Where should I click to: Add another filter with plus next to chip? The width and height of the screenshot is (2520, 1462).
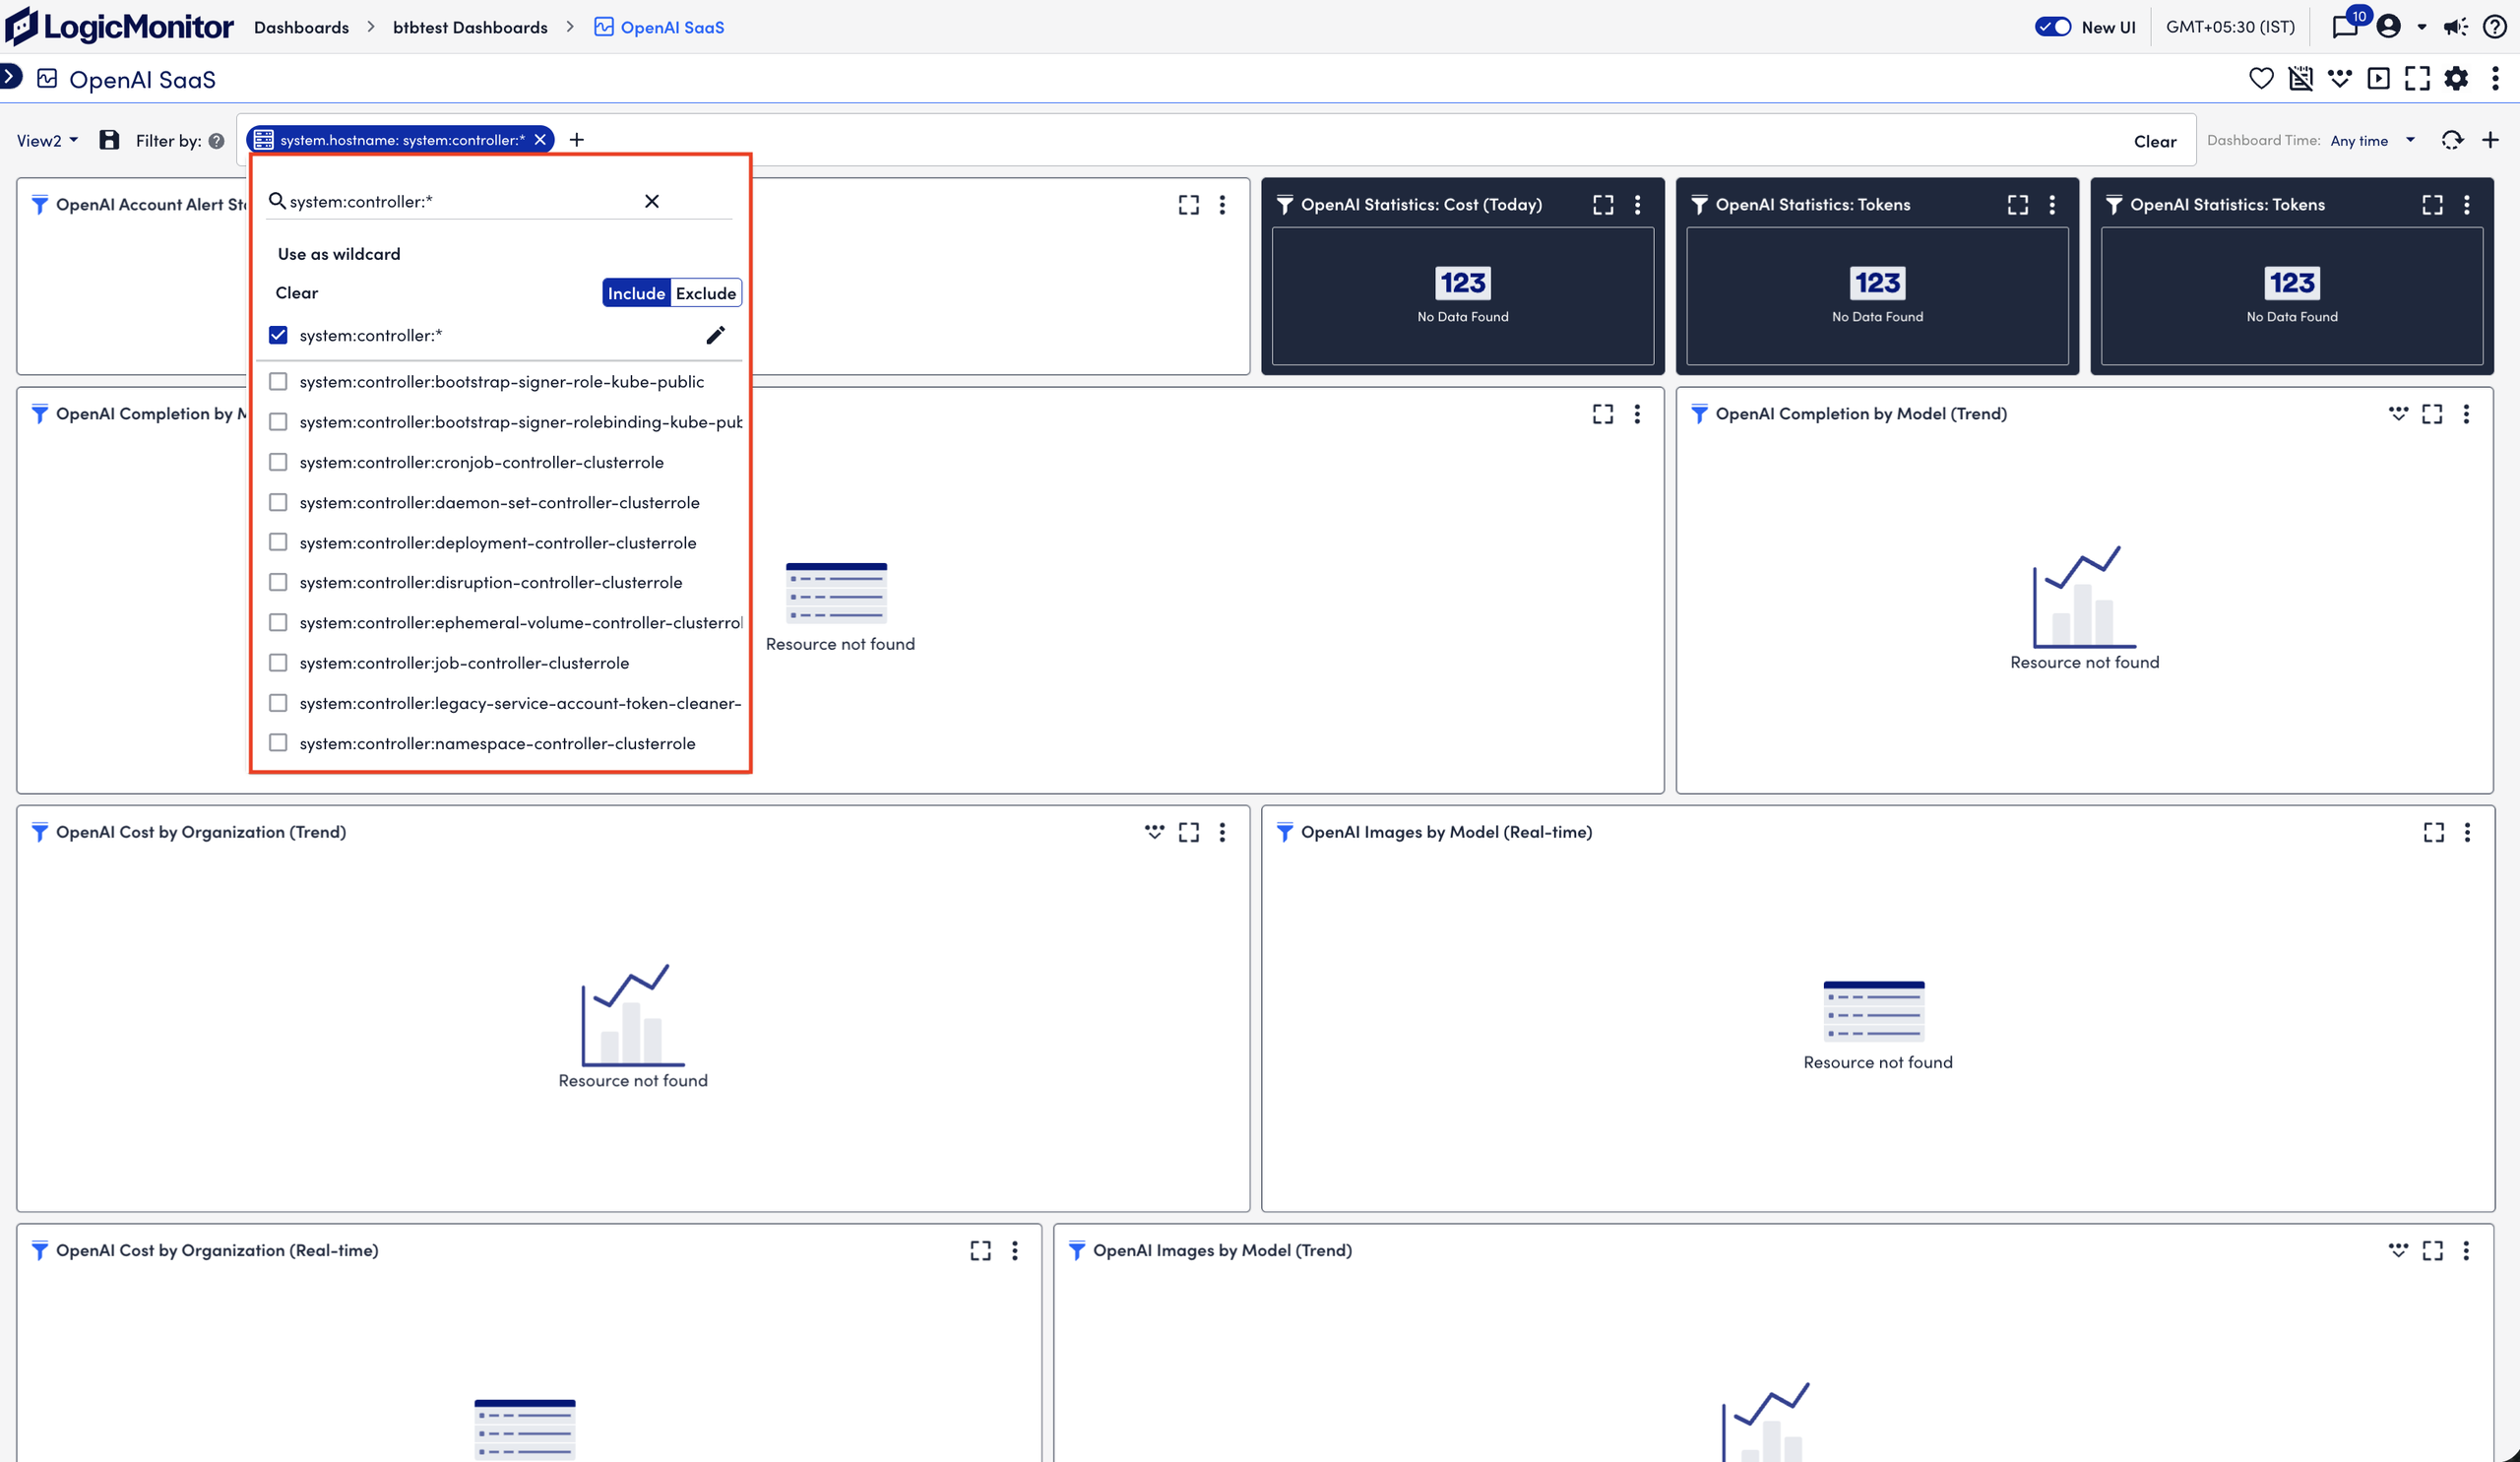point(577,140)
